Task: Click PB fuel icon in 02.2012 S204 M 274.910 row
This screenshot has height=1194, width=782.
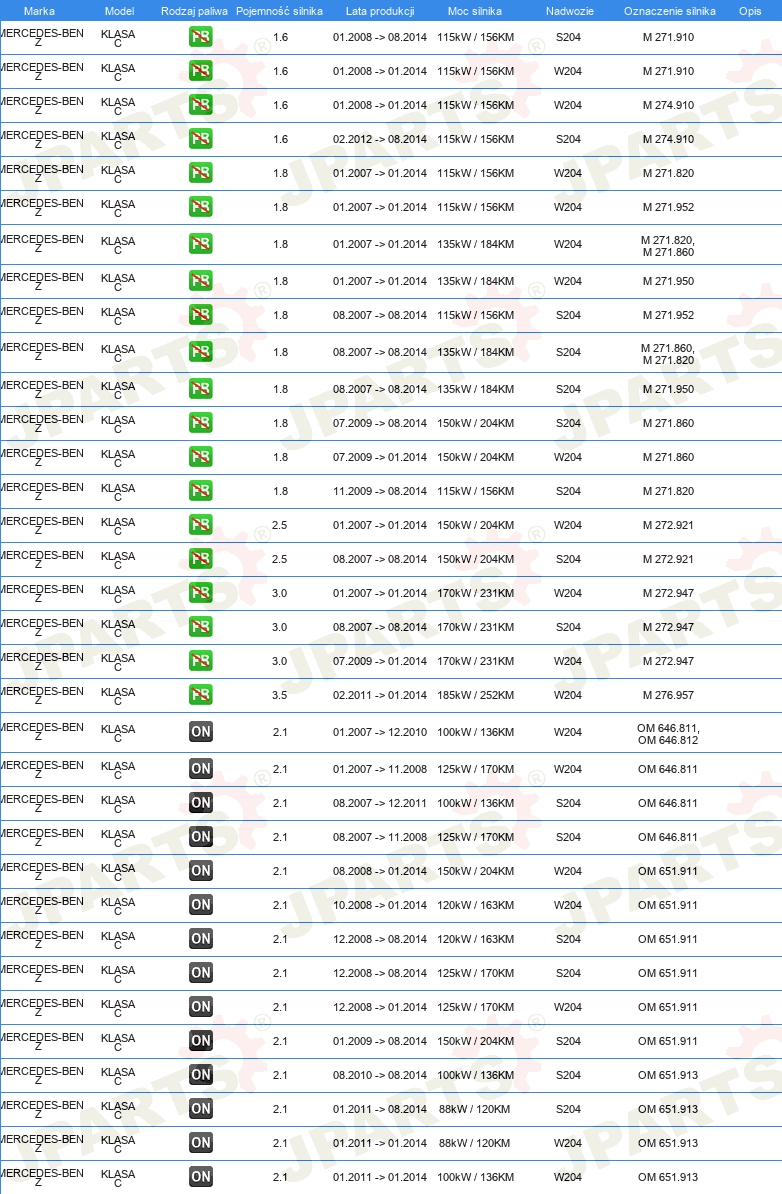Action: pos(200,139)
